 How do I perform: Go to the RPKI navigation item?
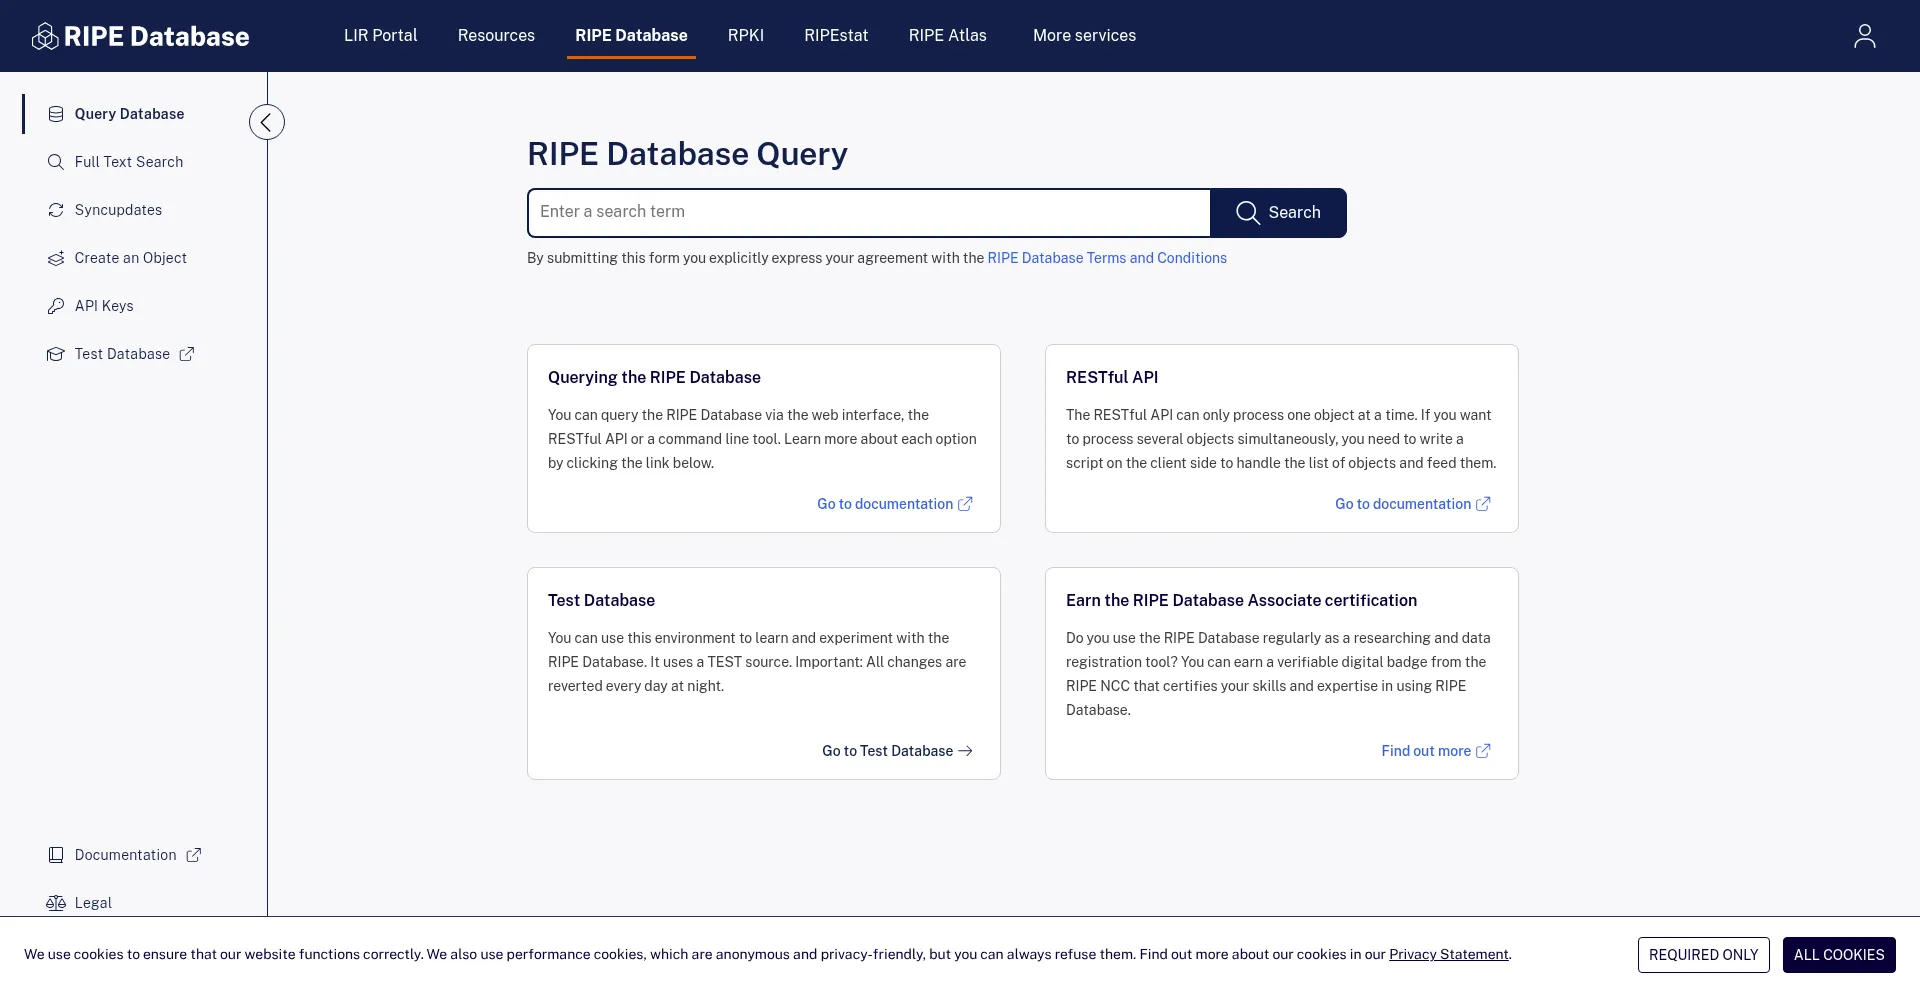click(746, 36)
